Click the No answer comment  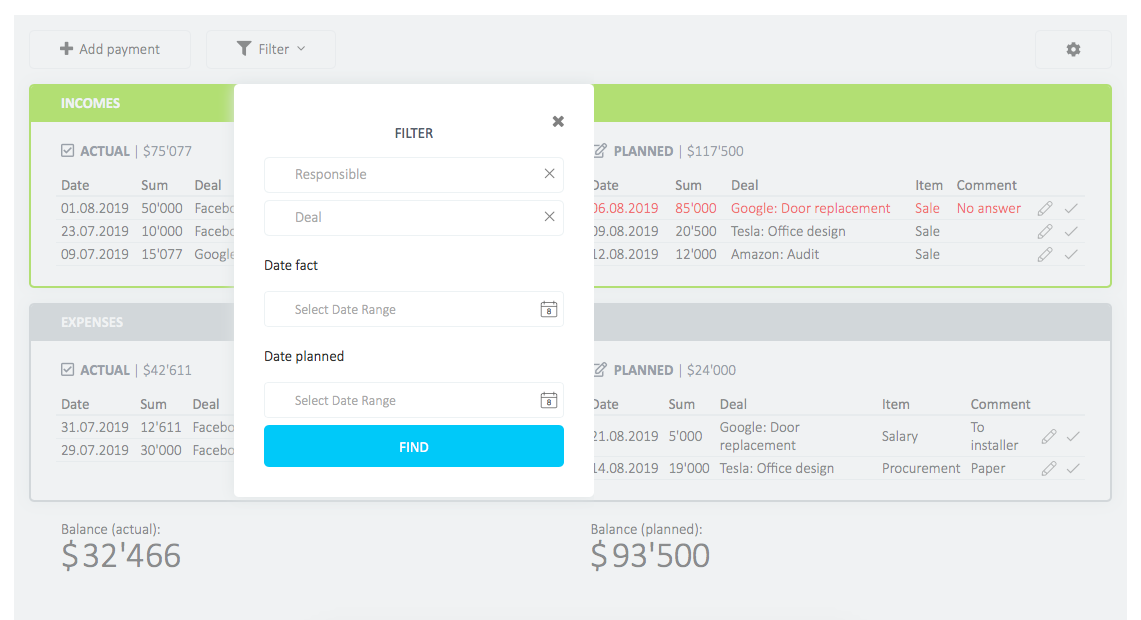tap(989, 208)
